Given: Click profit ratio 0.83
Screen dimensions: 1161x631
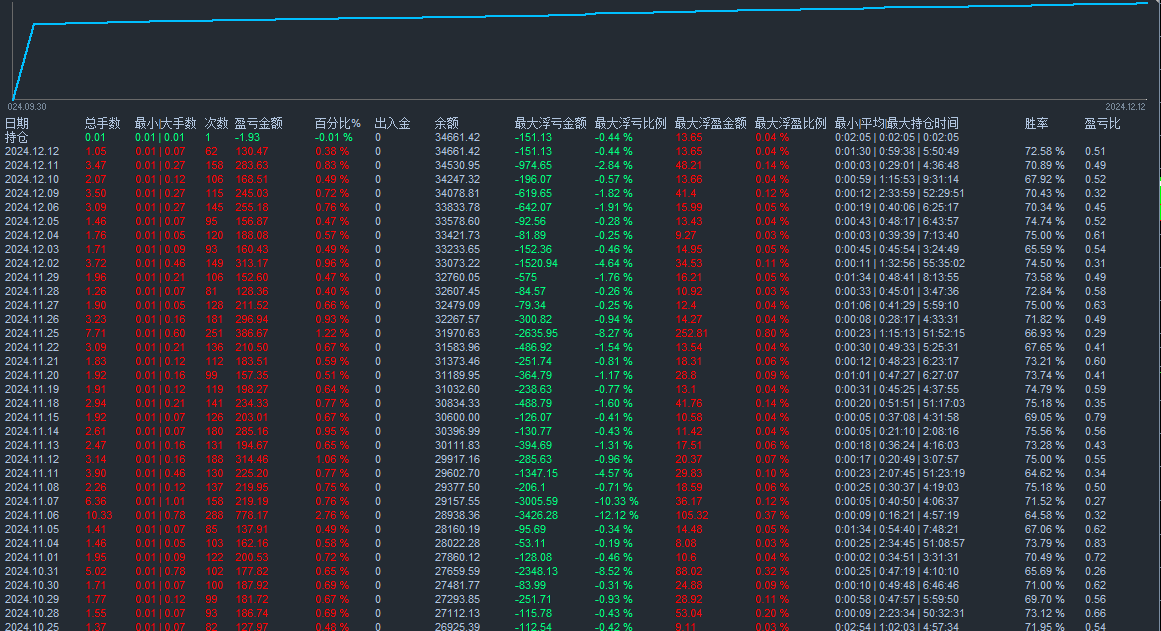Looking at the screenshot, I should tap(1095, 543).
